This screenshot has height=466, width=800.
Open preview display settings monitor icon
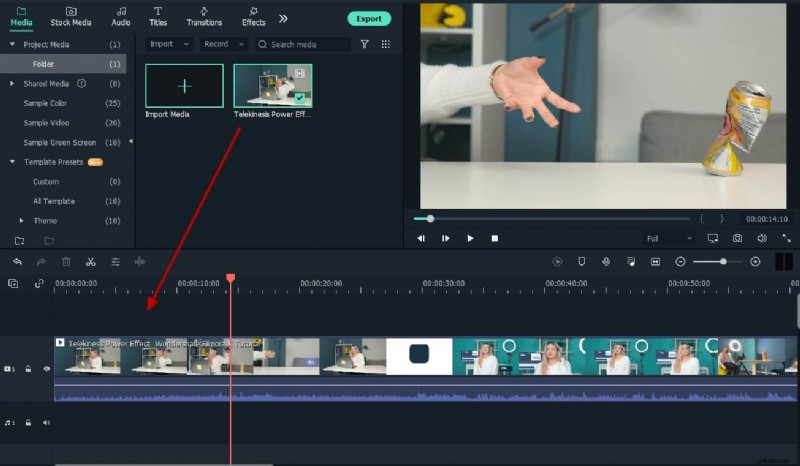tap(713, 238)
